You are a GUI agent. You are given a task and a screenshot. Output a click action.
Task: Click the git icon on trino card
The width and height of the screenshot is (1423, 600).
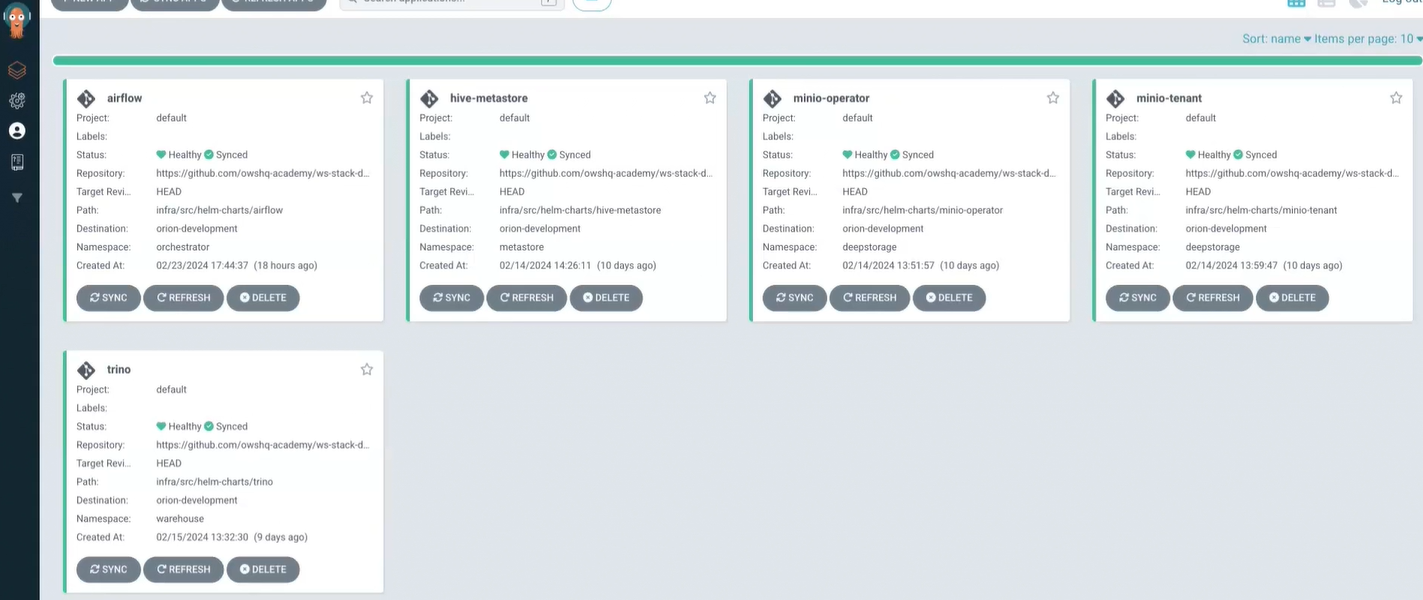point(87,370)
